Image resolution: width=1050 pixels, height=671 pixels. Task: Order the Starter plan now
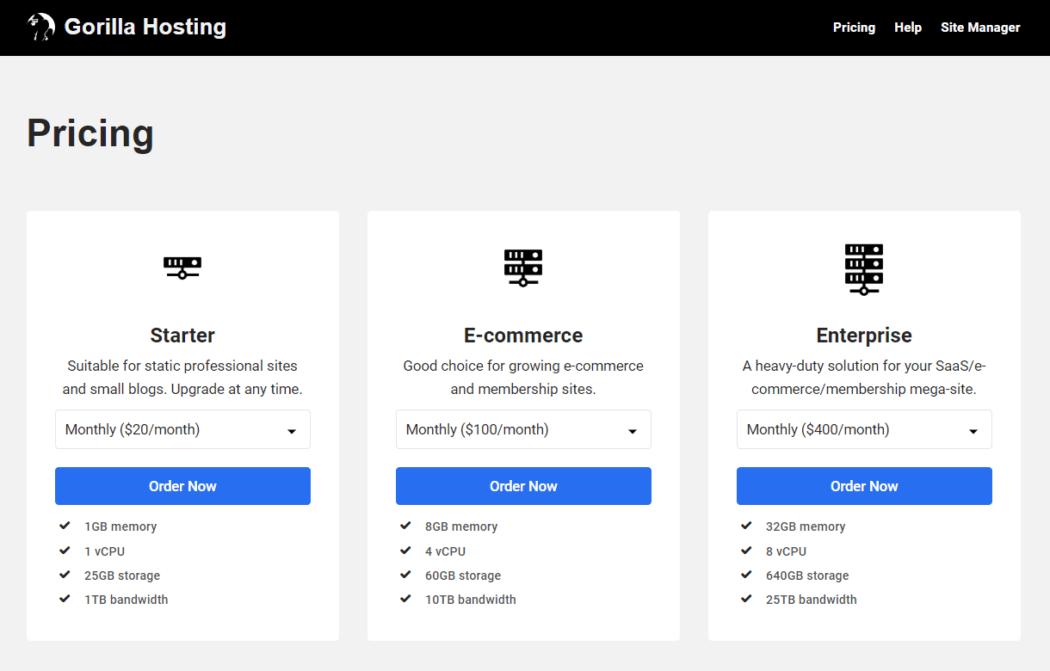(x=182, y=486)
